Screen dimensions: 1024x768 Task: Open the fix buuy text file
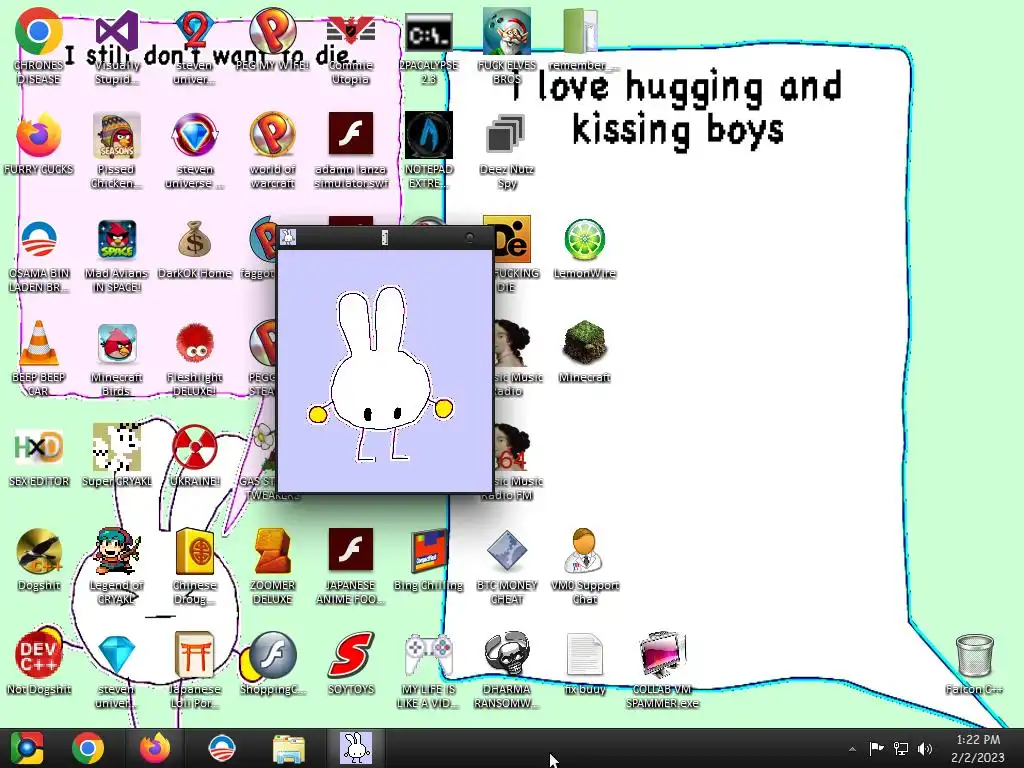584,656
